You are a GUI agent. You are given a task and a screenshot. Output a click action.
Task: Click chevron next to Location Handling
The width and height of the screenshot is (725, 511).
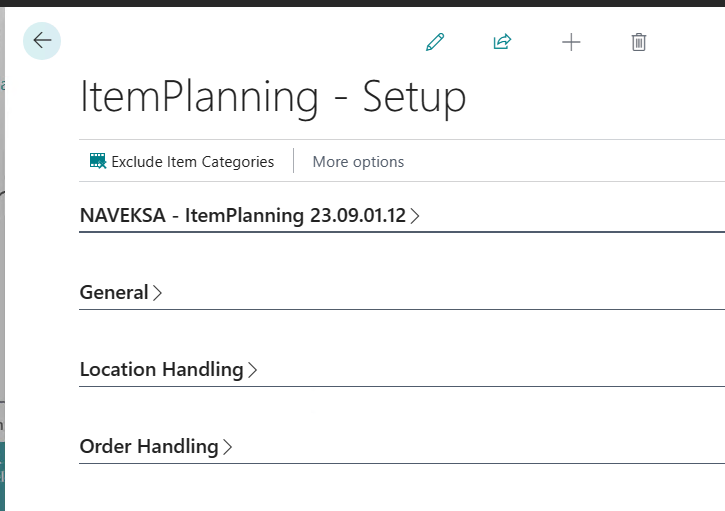click(x=253, y=370)
